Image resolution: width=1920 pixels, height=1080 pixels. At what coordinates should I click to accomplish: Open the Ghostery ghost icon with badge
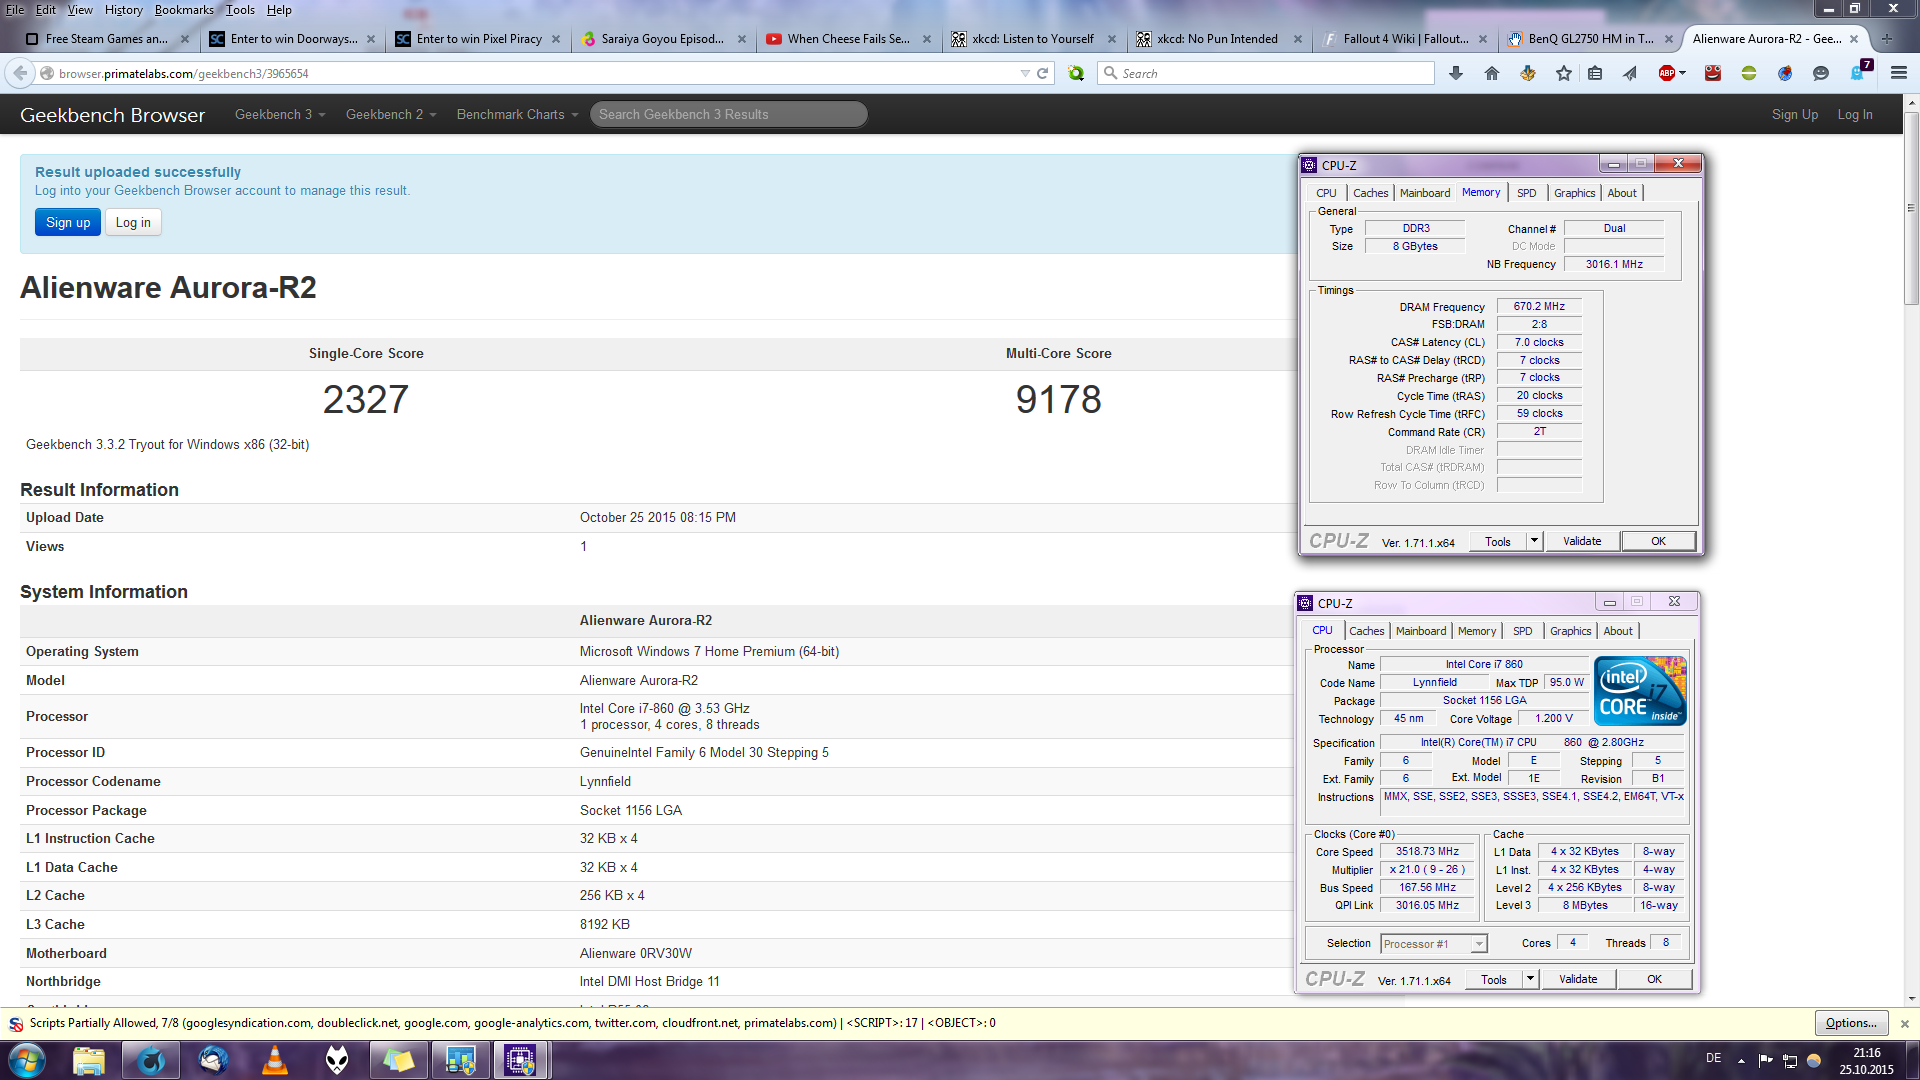point(1860,72)
